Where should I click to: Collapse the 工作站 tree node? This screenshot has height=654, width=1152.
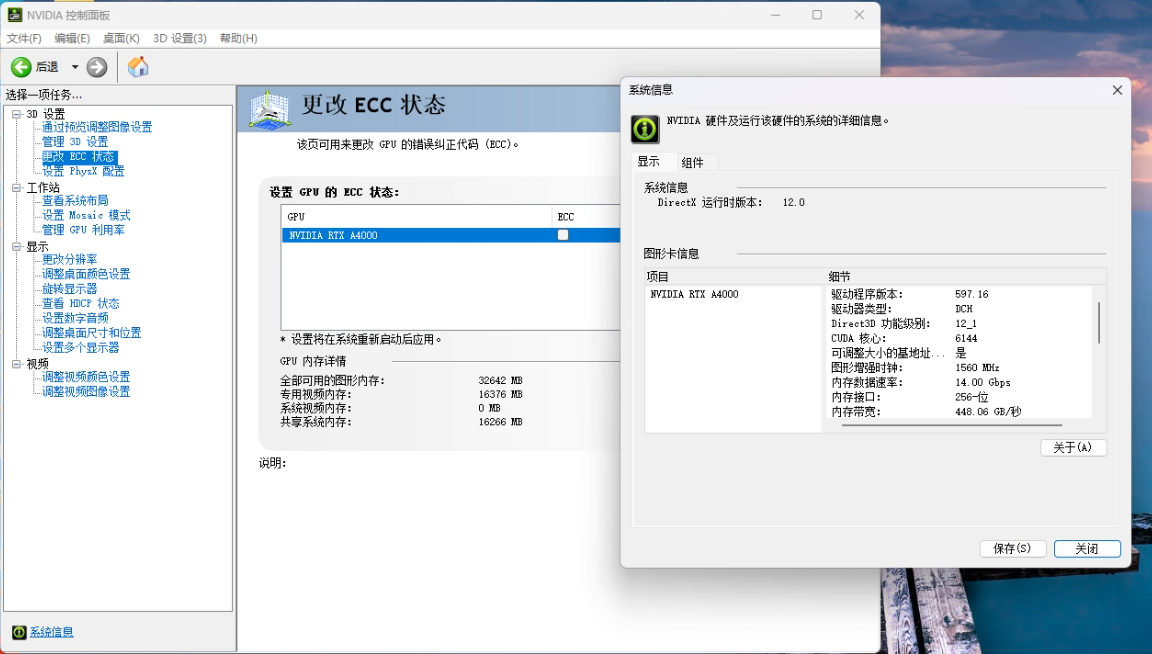16,188
